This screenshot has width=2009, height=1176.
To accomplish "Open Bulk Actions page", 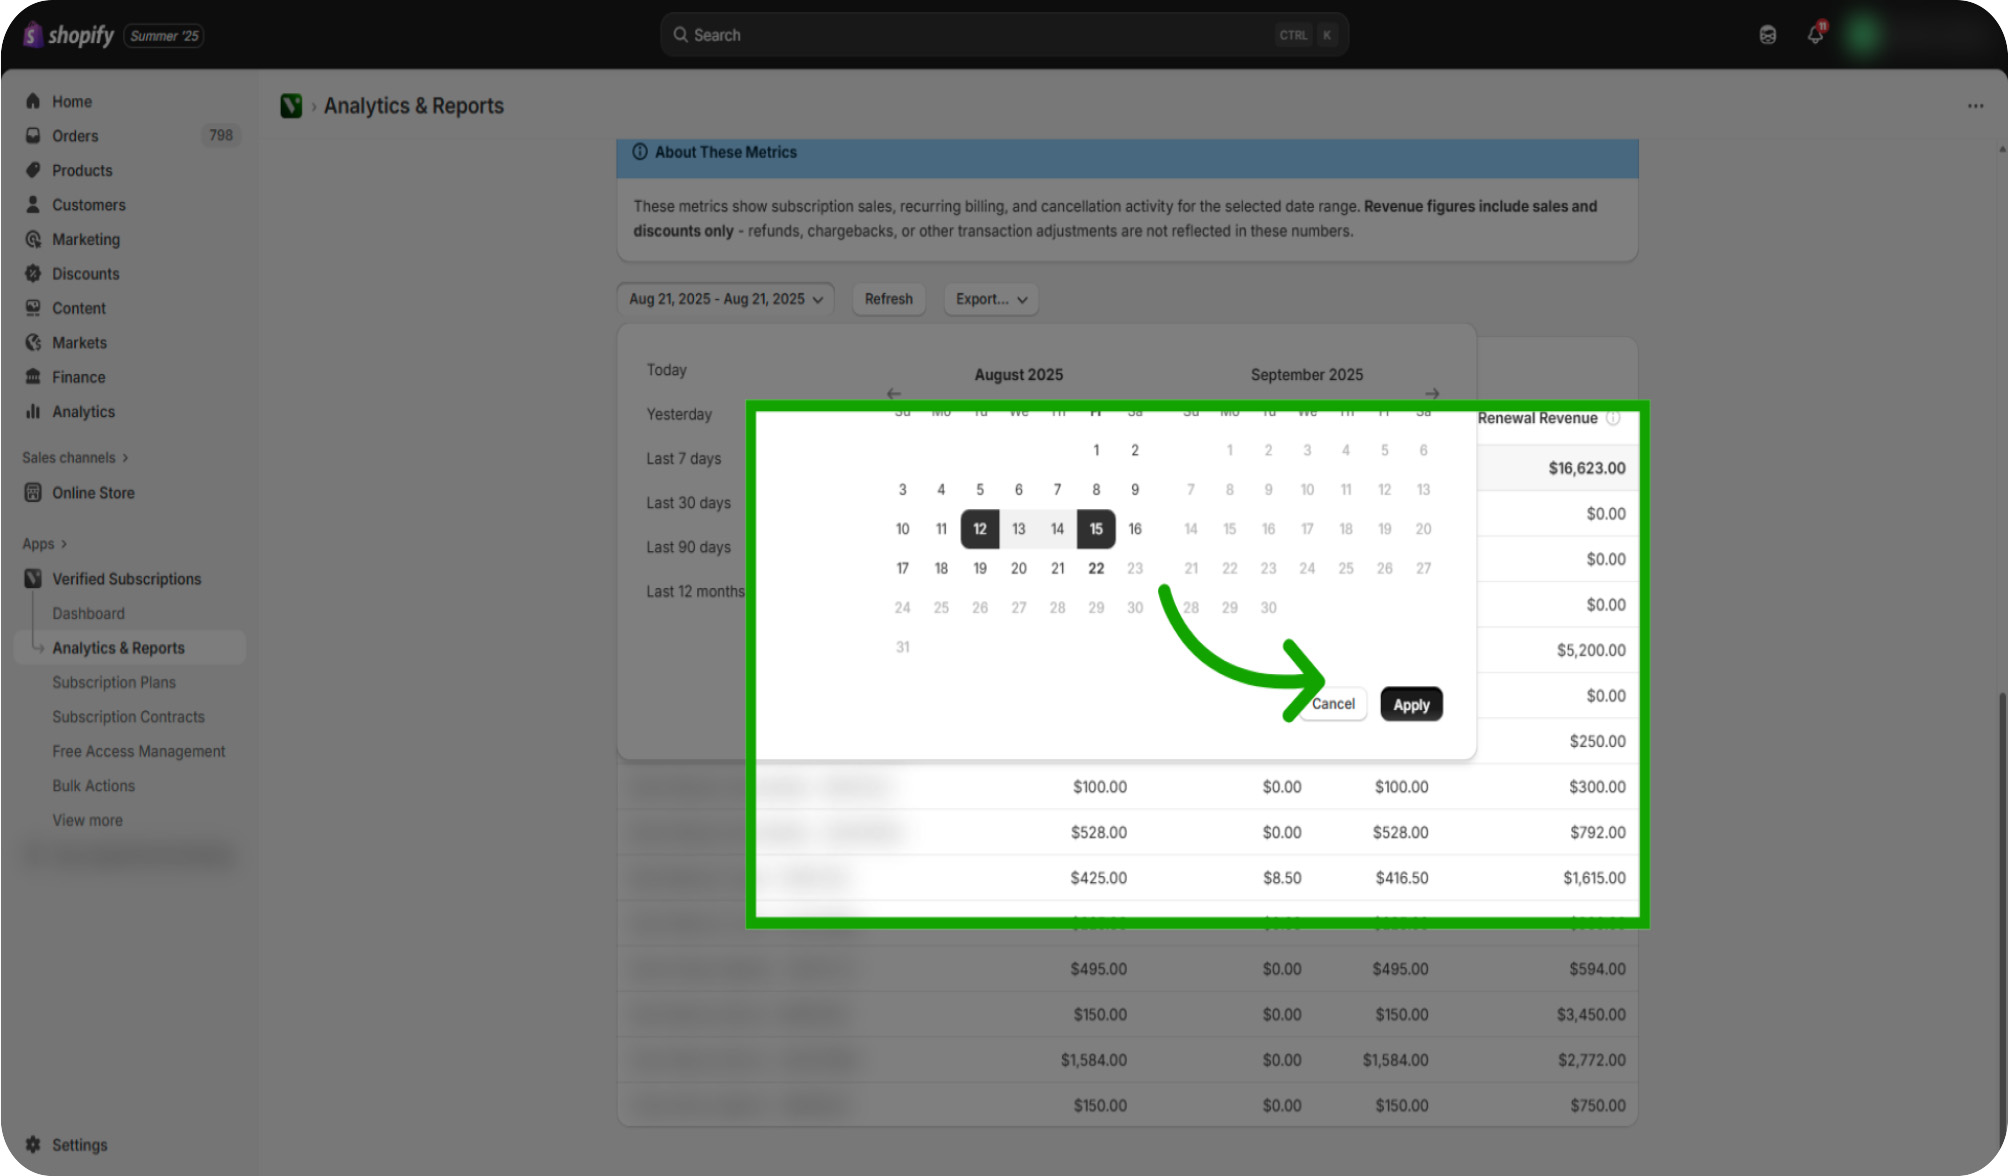I will pyautogui.click(x=94, y=785).
